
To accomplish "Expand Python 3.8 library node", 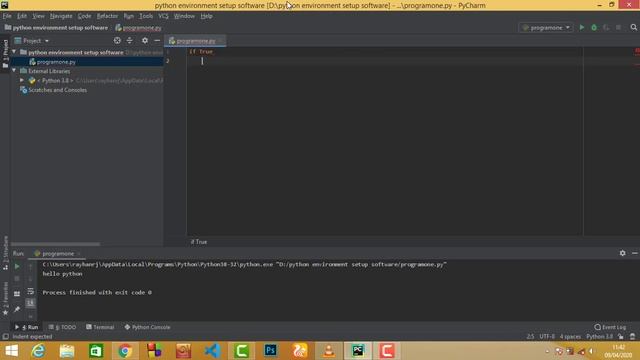I will click(x=22, y=80).
